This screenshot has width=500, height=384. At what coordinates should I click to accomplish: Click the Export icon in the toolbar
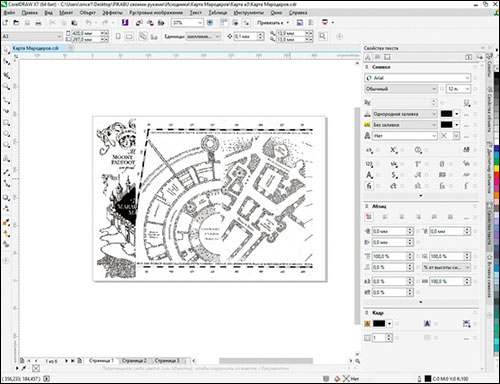pyautogui.click(x=150, y=23)
